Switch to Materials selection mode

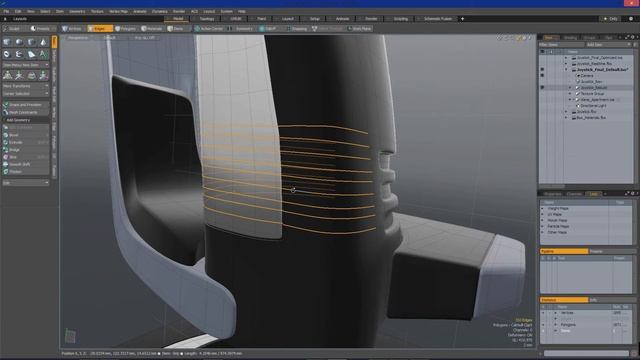click(152, 29)
